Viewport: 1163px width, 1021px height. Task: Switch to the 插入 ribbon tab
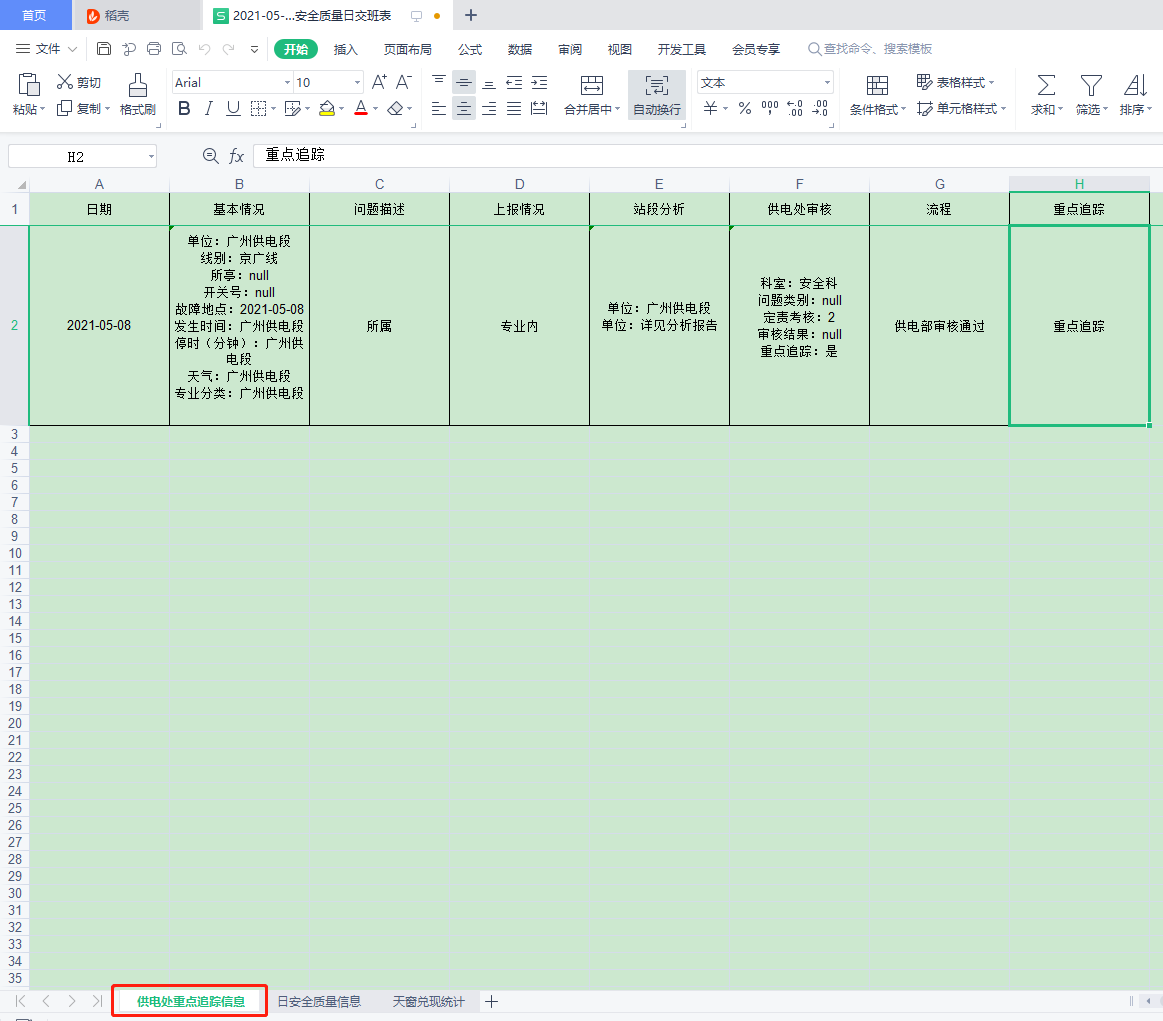pos(345,48)
